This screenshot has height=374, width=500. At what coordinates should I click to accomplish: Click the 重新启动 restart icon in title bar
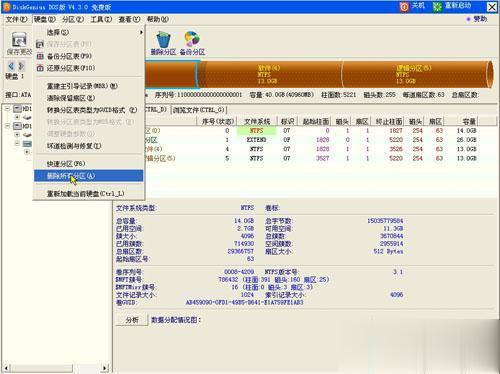(437, 6)
